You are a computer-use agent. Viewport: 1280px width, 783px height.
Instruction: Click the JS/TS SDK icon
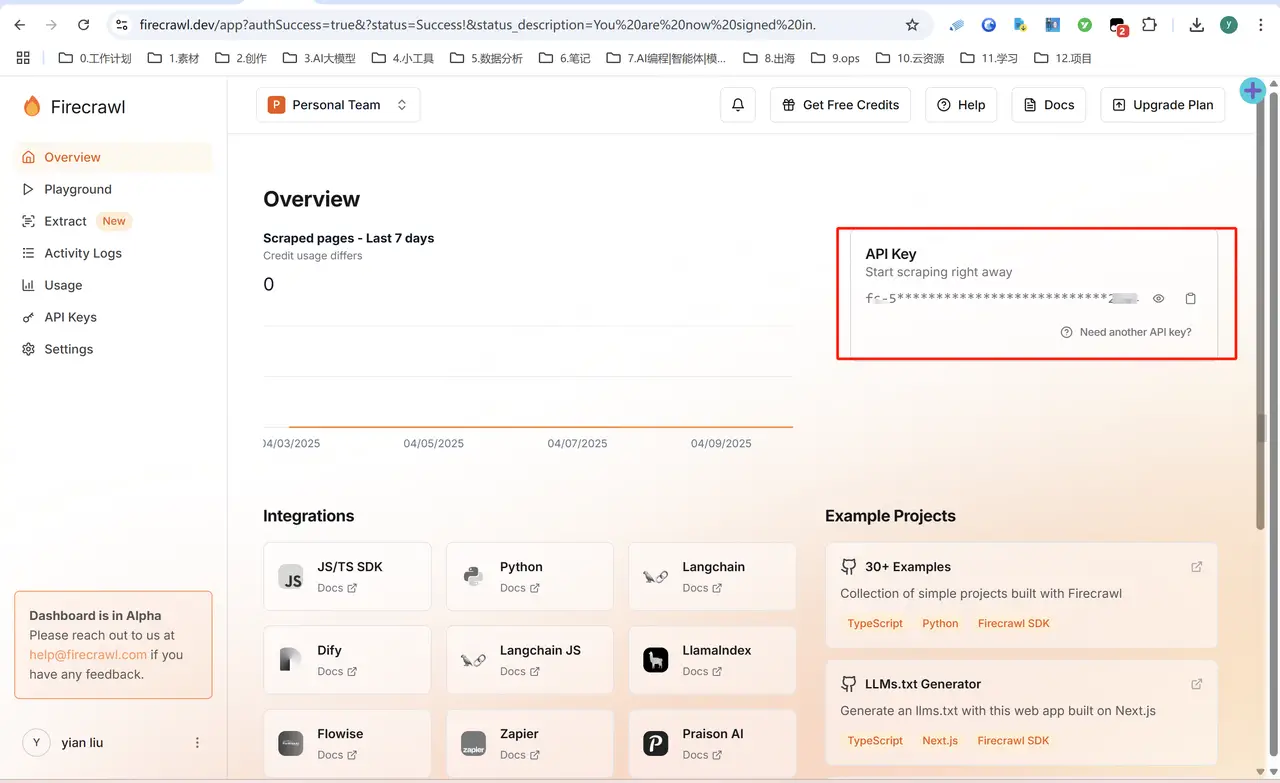(292, 577)
